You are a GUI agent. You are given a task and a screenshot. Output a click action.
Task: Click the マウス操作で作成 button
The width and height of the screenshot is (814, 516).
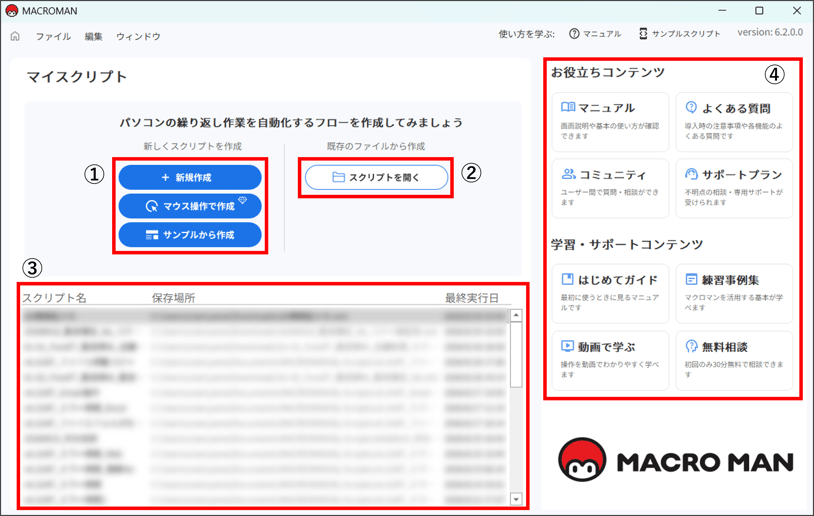[x=190, y=206]
